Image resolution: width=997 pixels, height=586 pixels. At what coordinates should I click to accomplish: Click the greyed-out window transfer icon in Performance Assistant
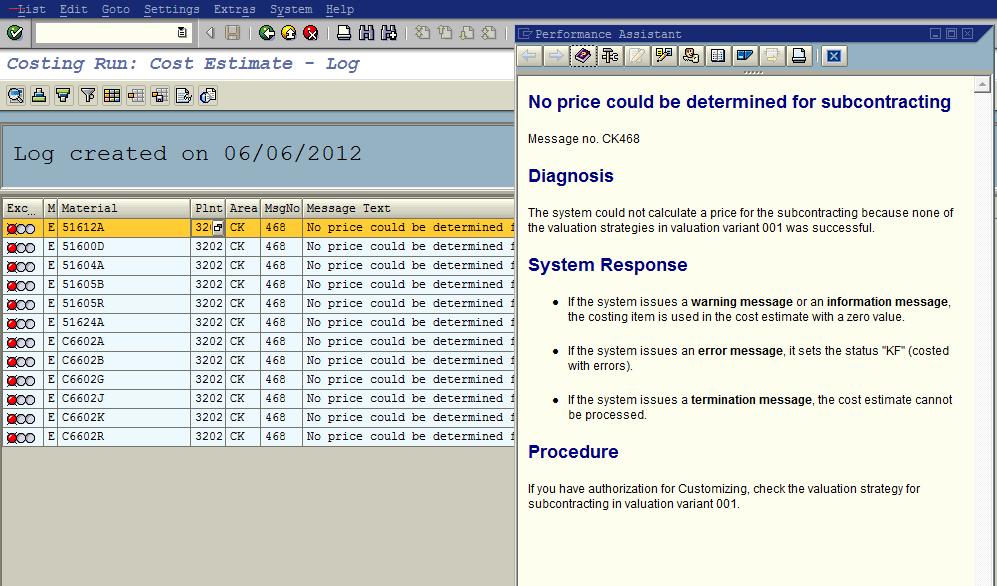(x=772, y=56)
